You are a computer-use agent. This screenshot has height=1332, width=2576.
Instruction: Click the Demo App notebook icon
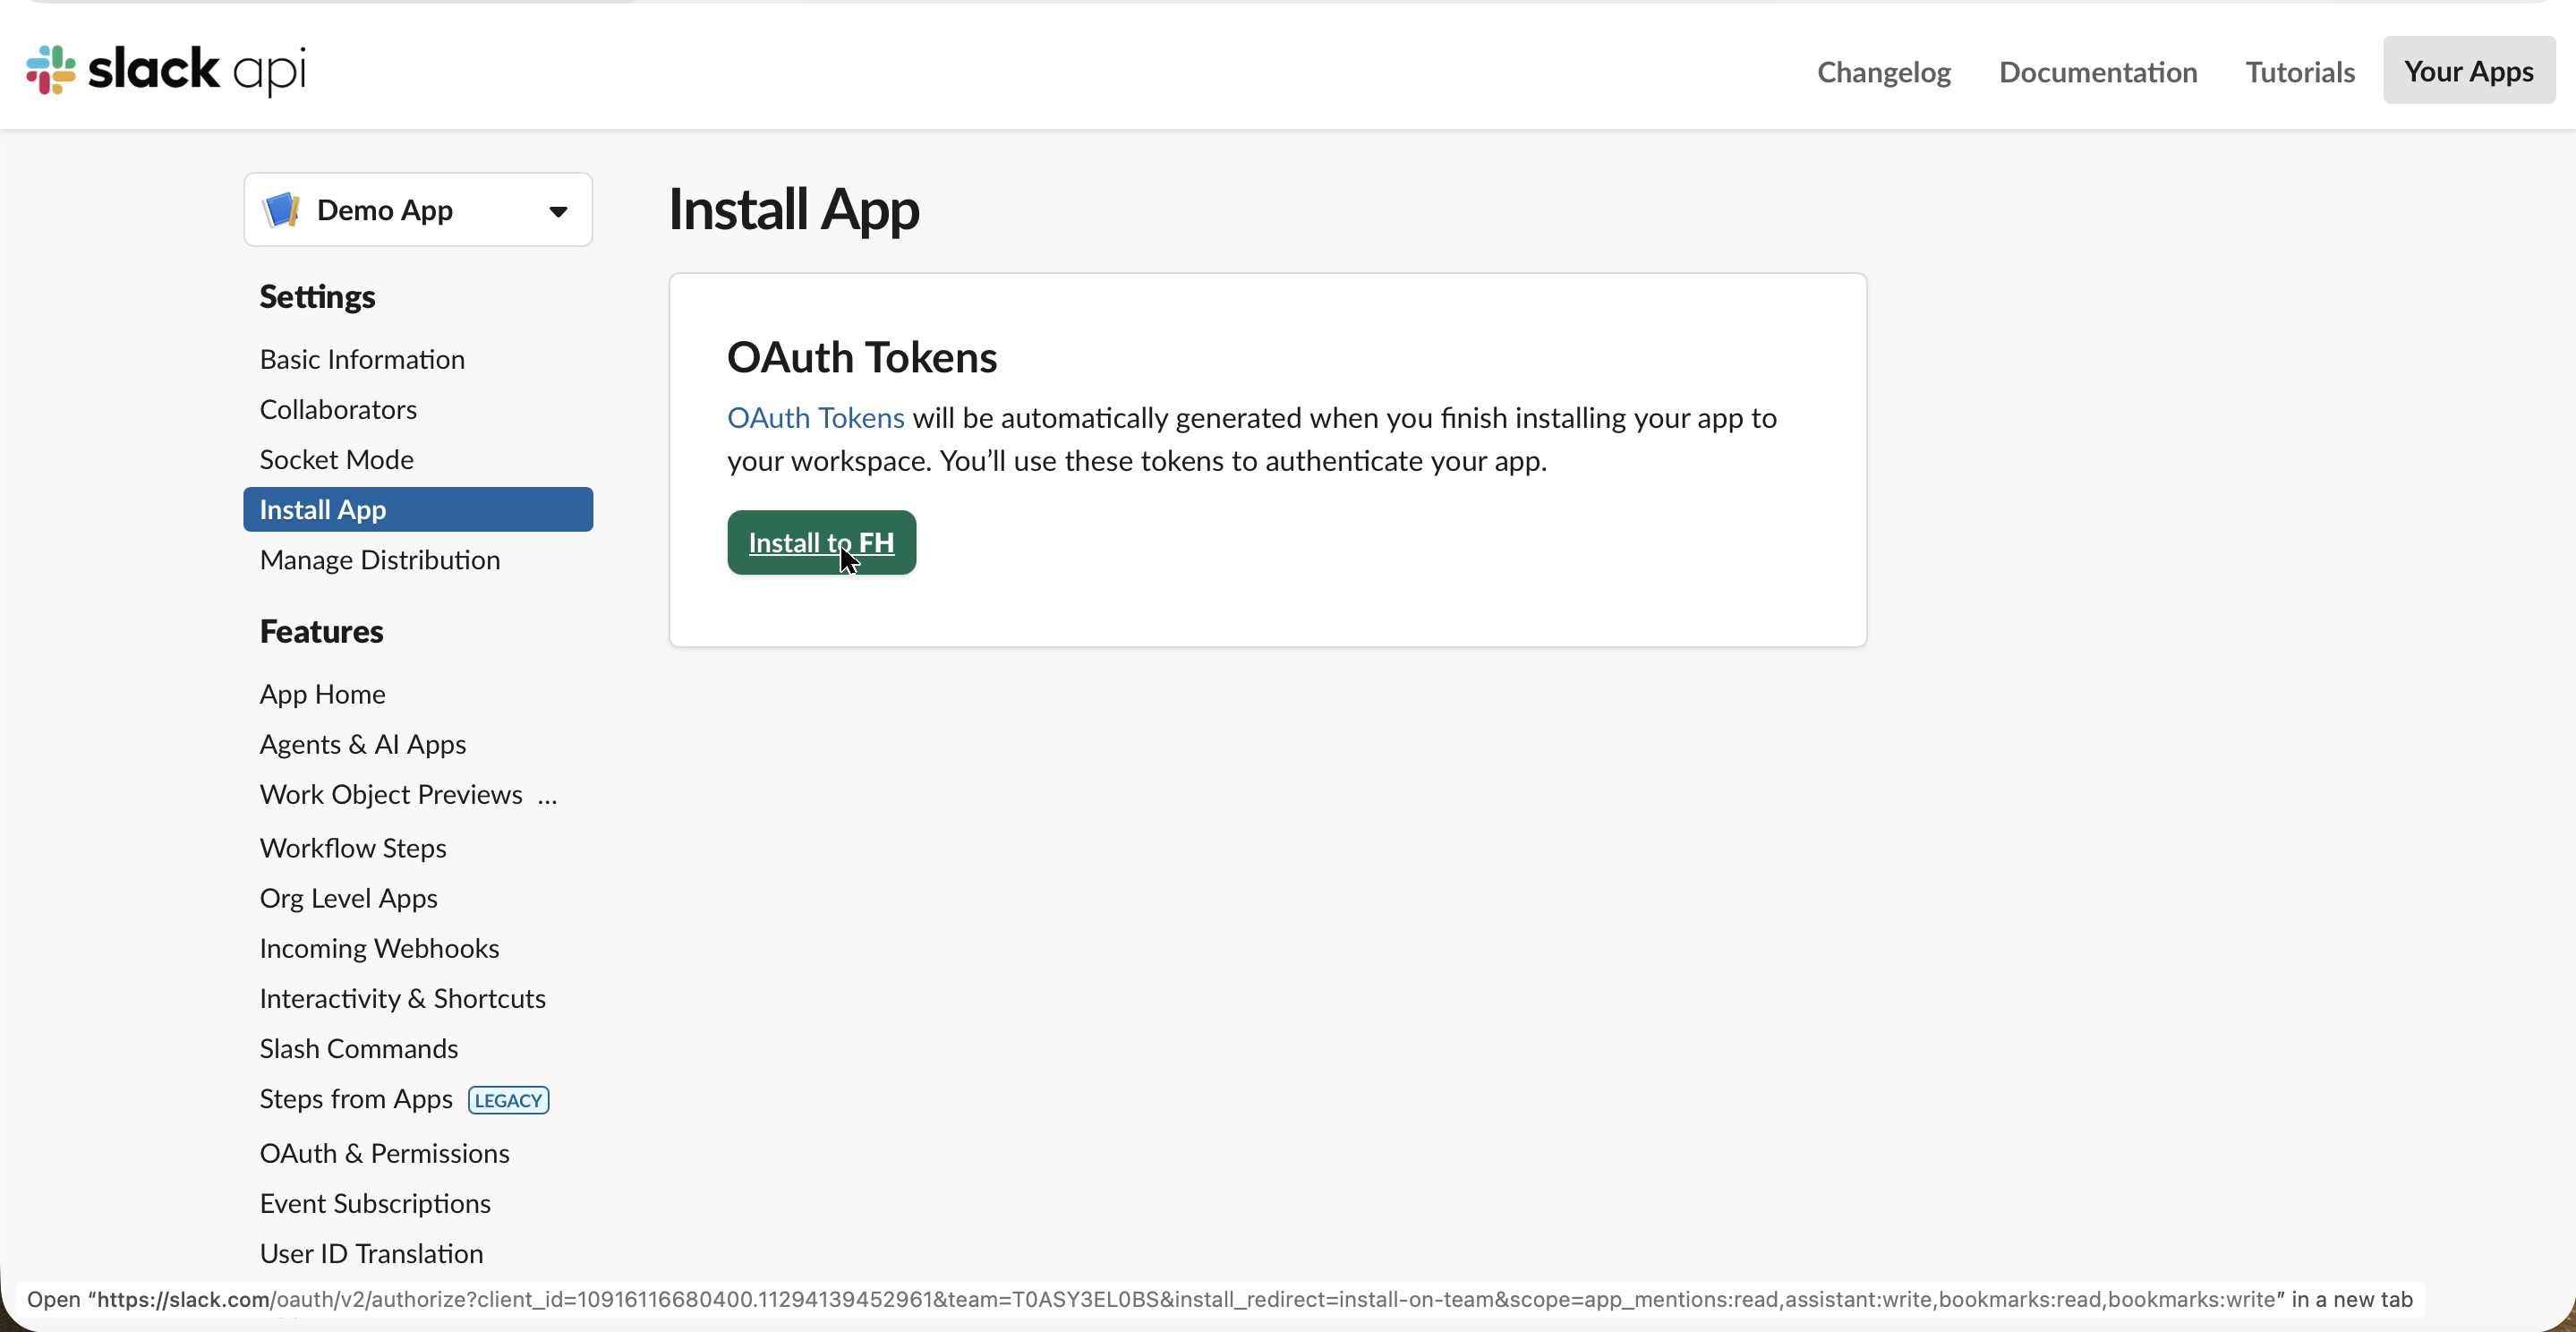click(x=281, y=210)
